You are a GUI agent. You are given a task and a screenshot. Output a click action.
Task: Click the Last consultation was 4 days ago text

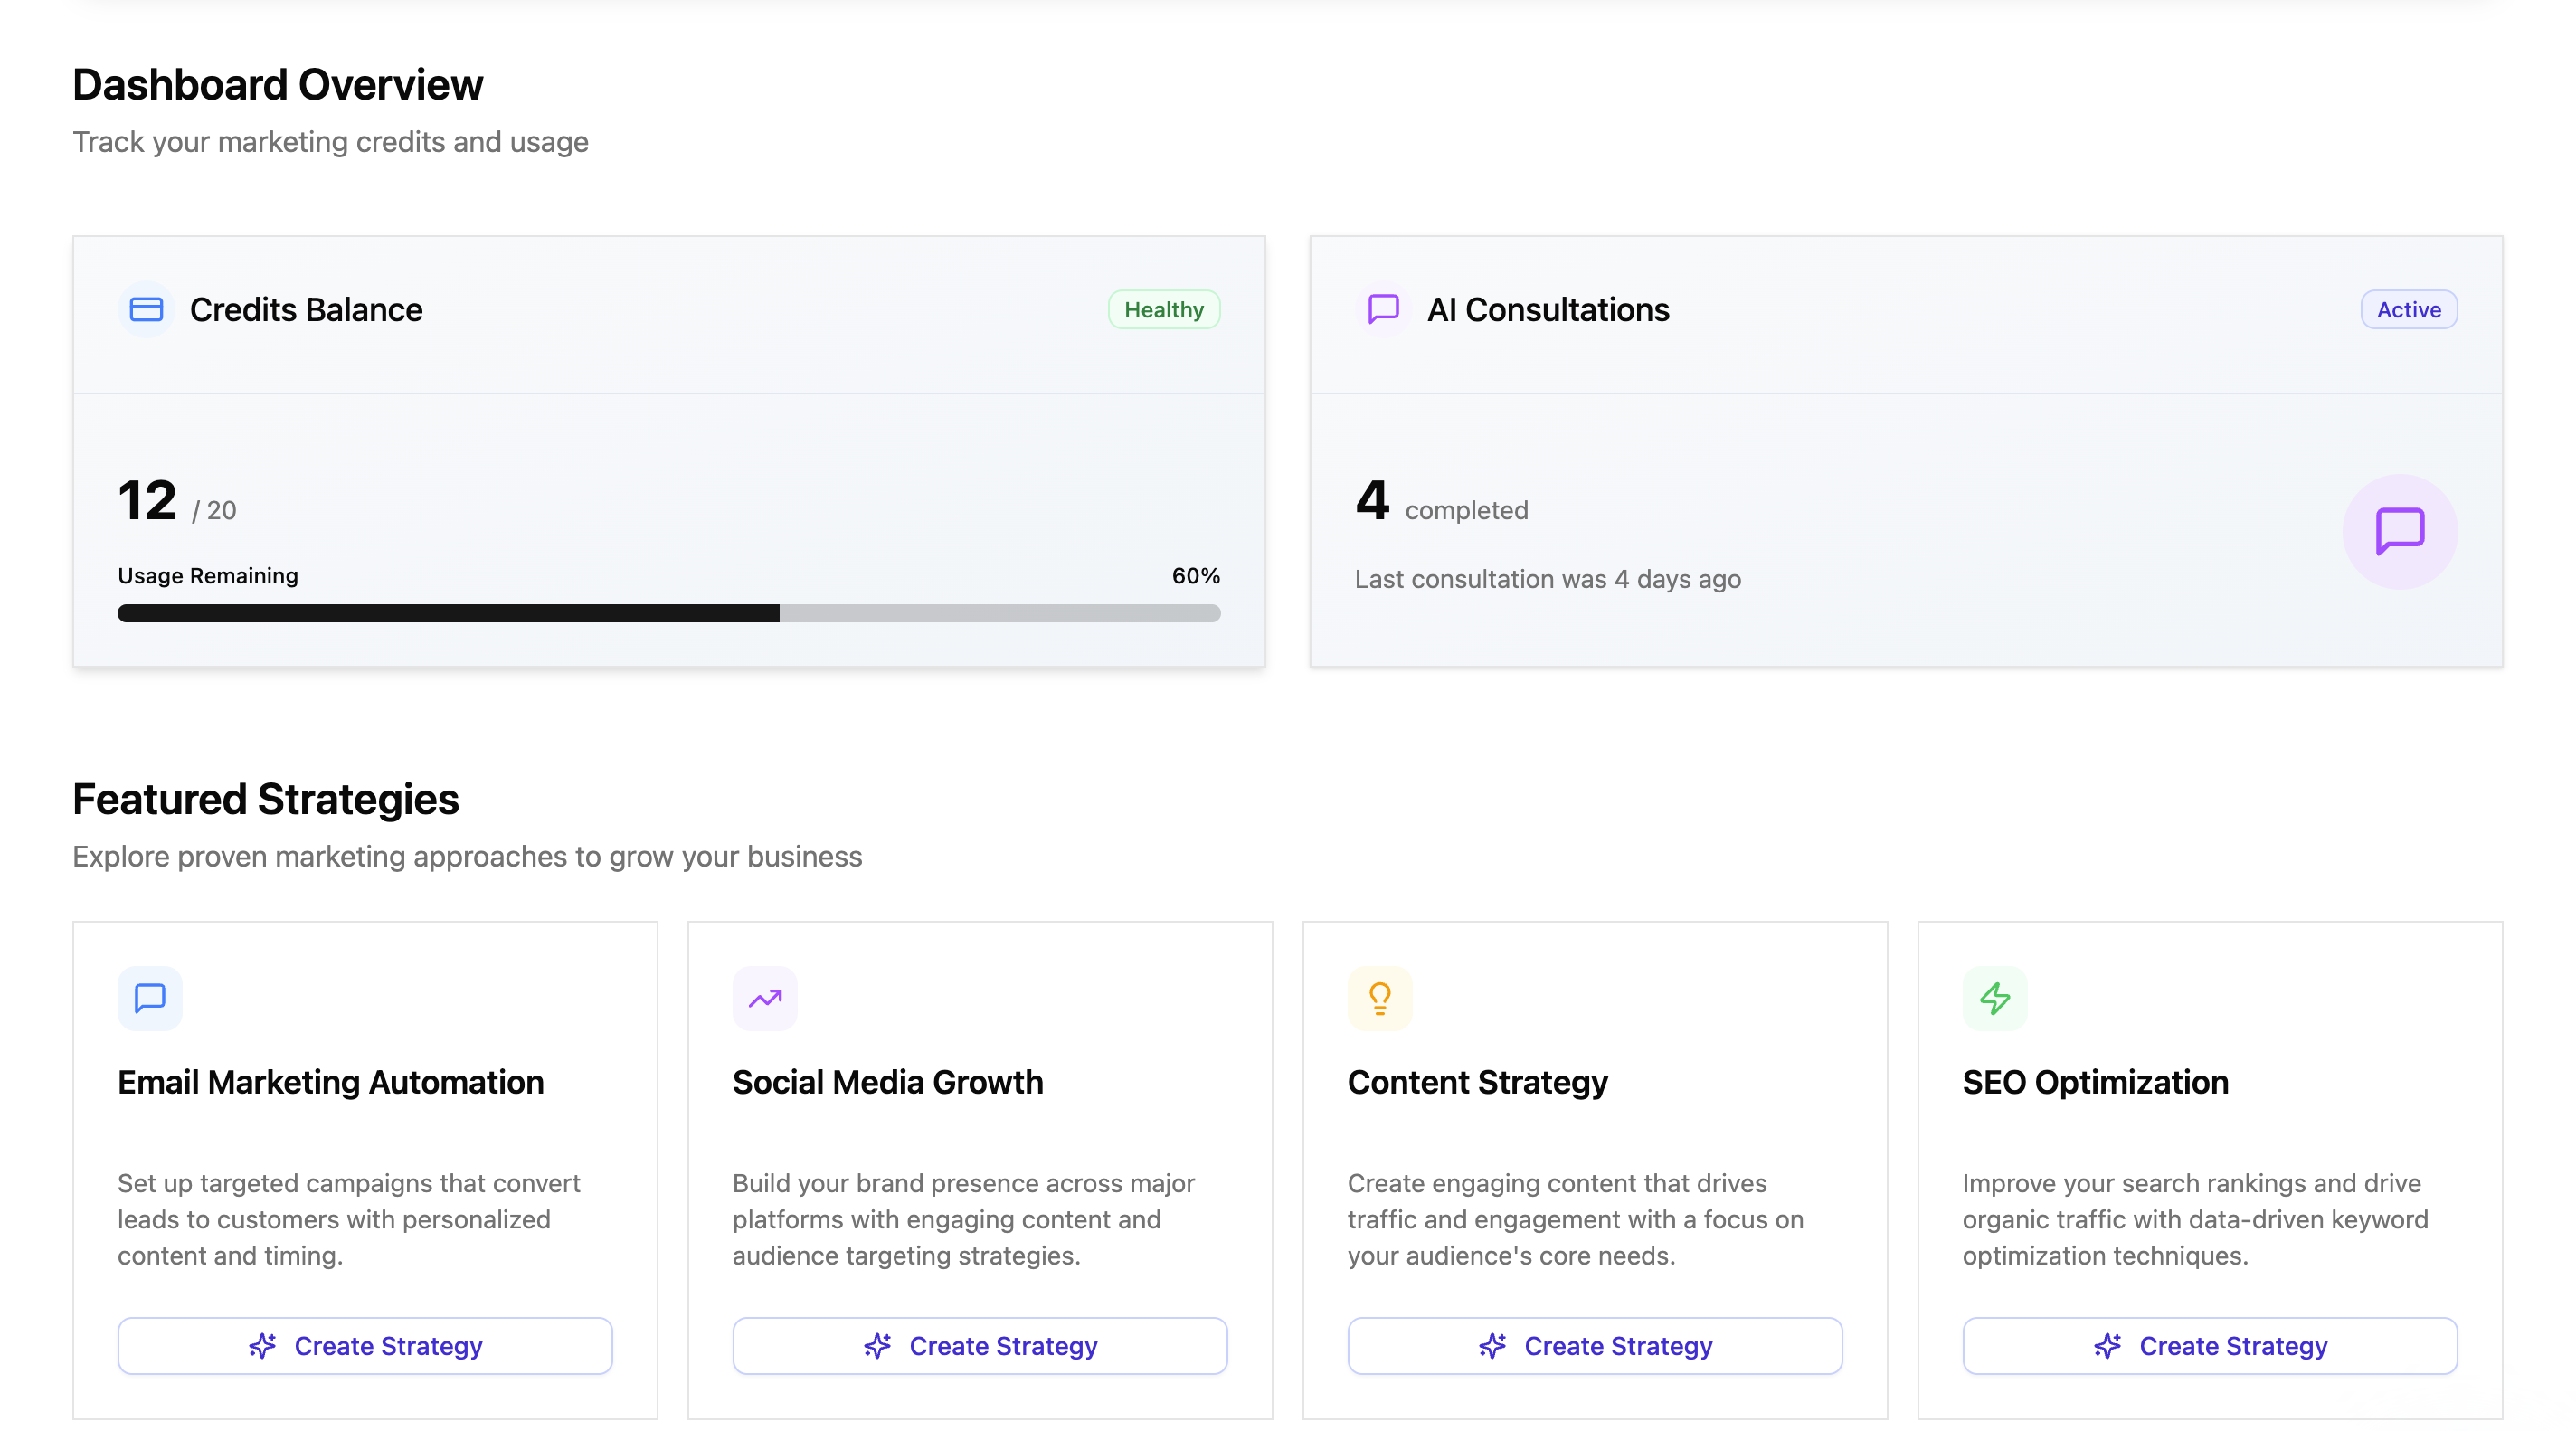(x=1547, y=579)
